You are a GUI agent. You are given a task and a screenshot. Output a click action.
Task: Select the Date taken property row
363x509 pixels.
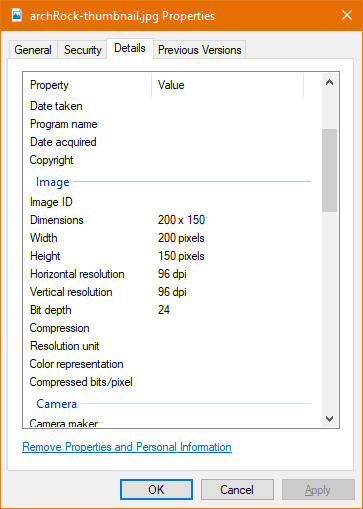click(x=170, y=106)
